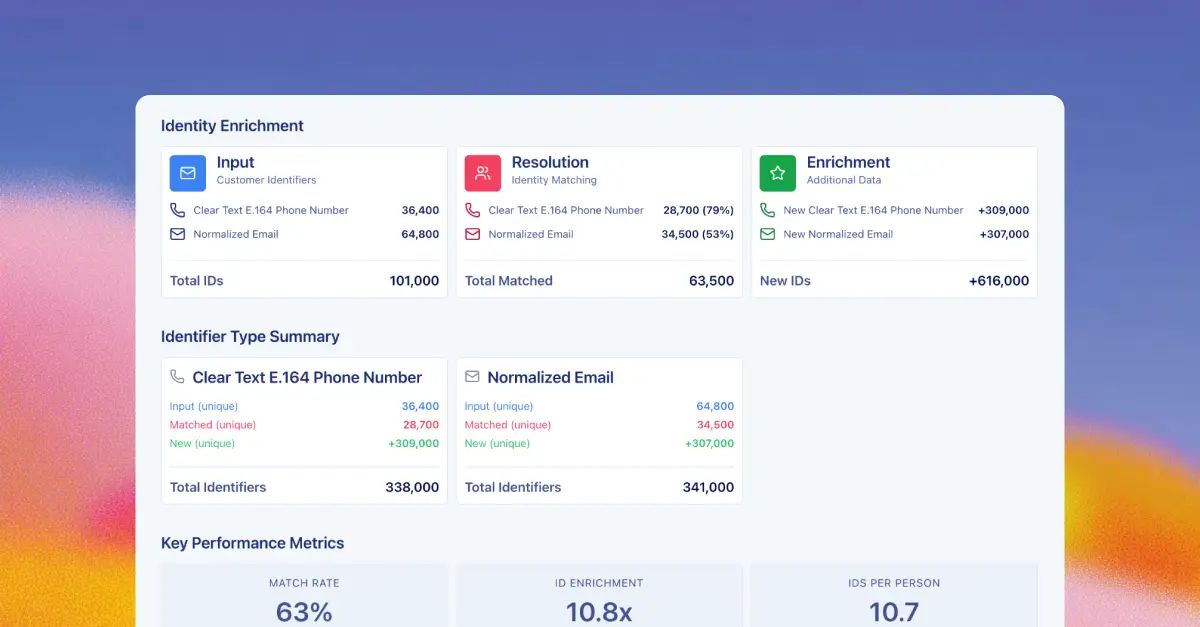The width and height of the screenshot is (1200, 627).
Task: Click 64,800 in the Input card
Action: [420, 234]
